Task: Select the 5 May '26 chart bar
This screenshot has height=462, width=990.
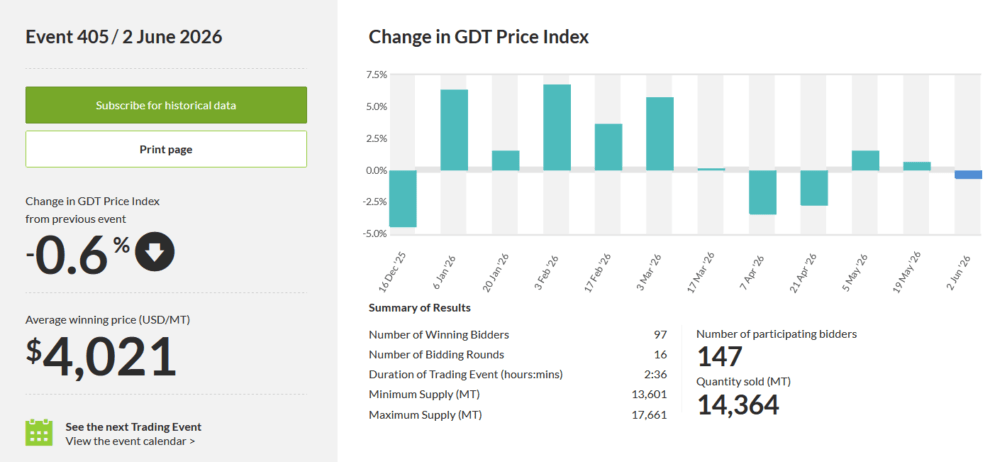Action: (x=866, y=160)
